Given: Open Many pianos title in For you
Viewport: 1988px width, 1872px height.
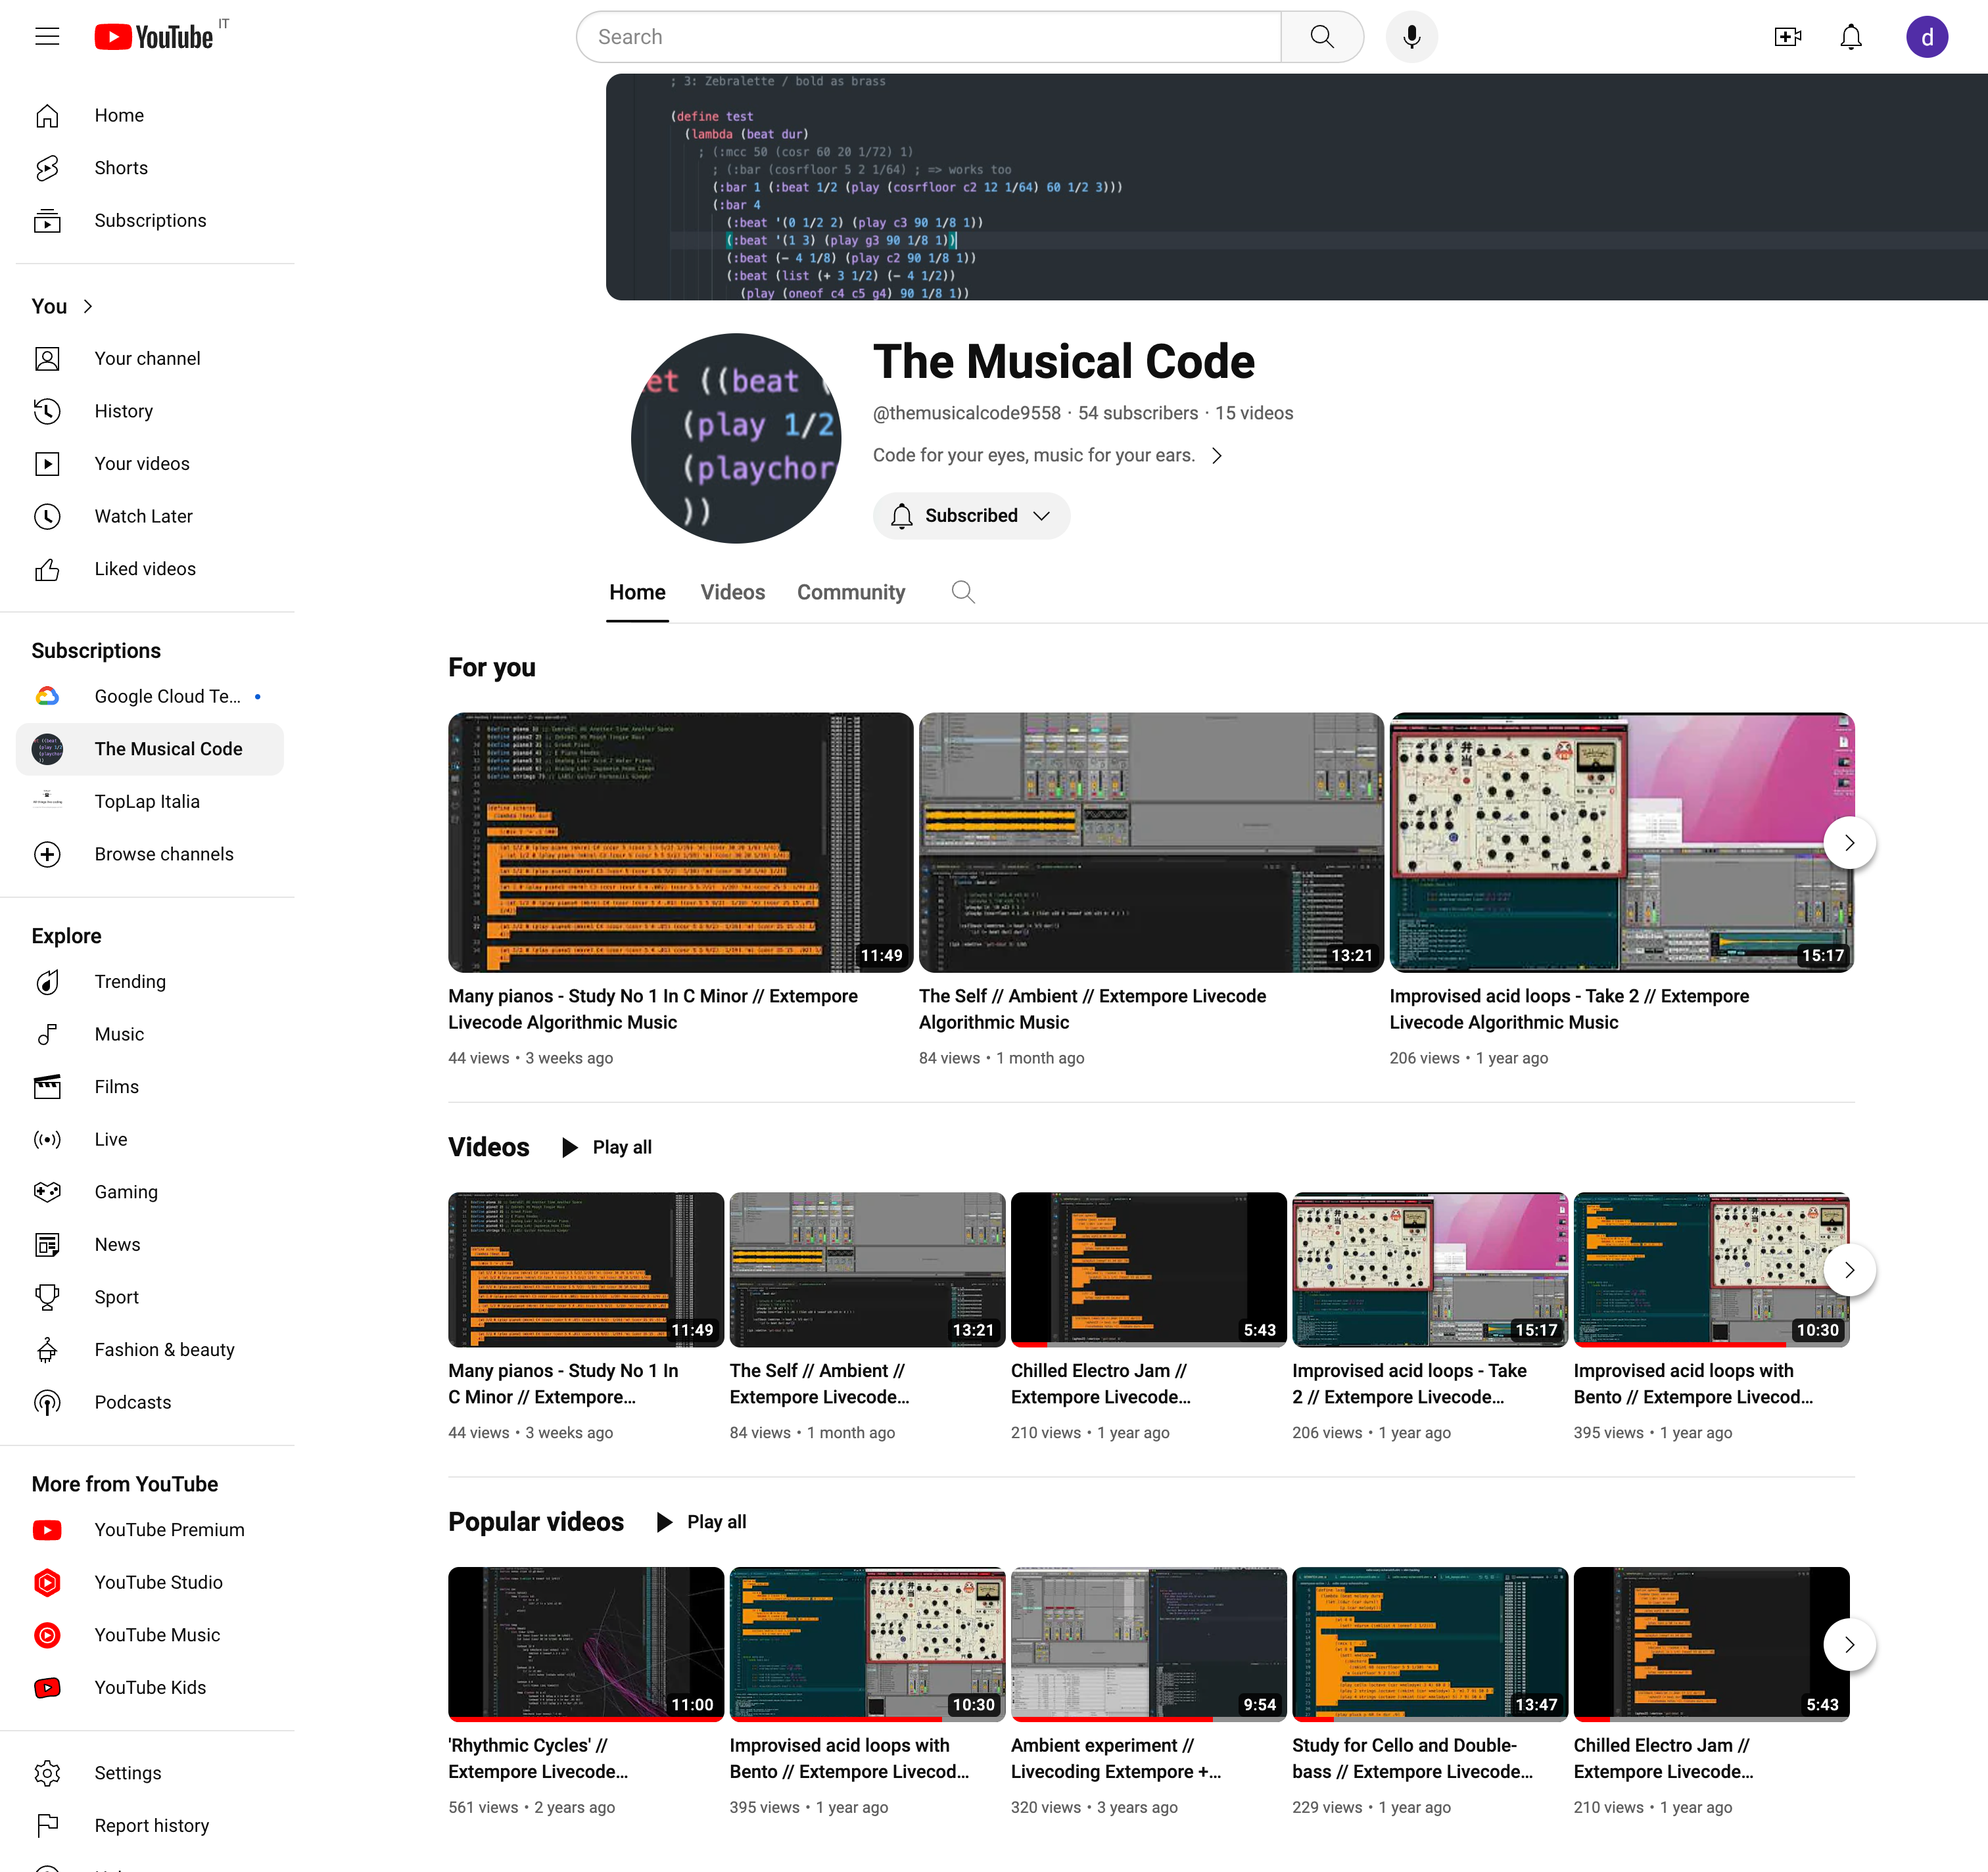Looking at the screenshot, I should tap(653, 1009).
